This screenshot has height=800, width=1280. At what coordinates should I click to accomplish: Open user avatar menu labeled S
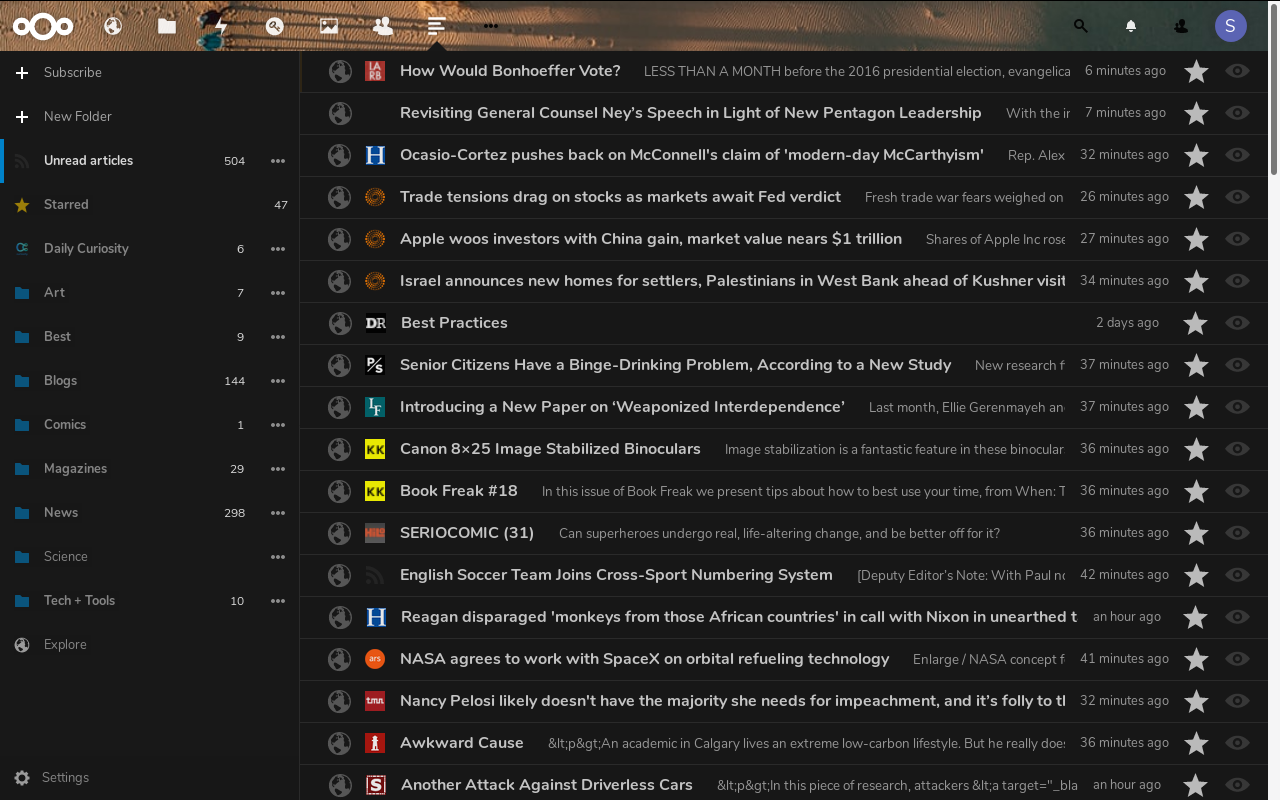coord(1230,26)
